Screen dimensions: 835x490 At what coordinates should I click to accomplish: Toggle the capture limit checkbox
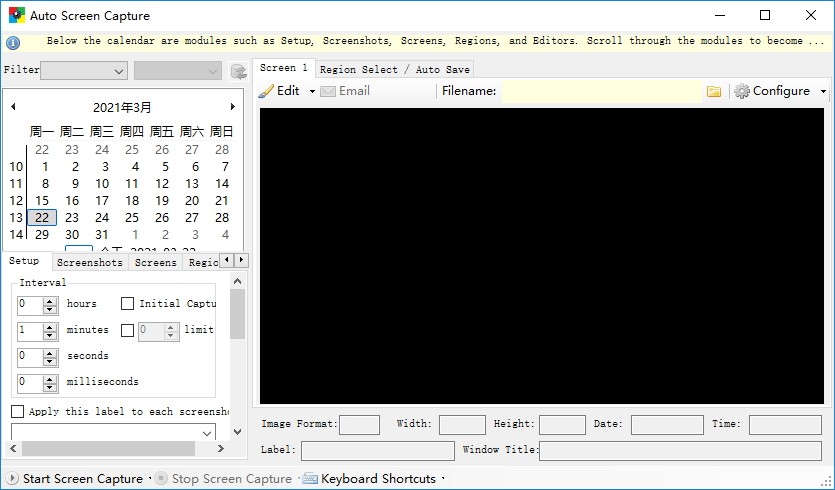(127, 330)
